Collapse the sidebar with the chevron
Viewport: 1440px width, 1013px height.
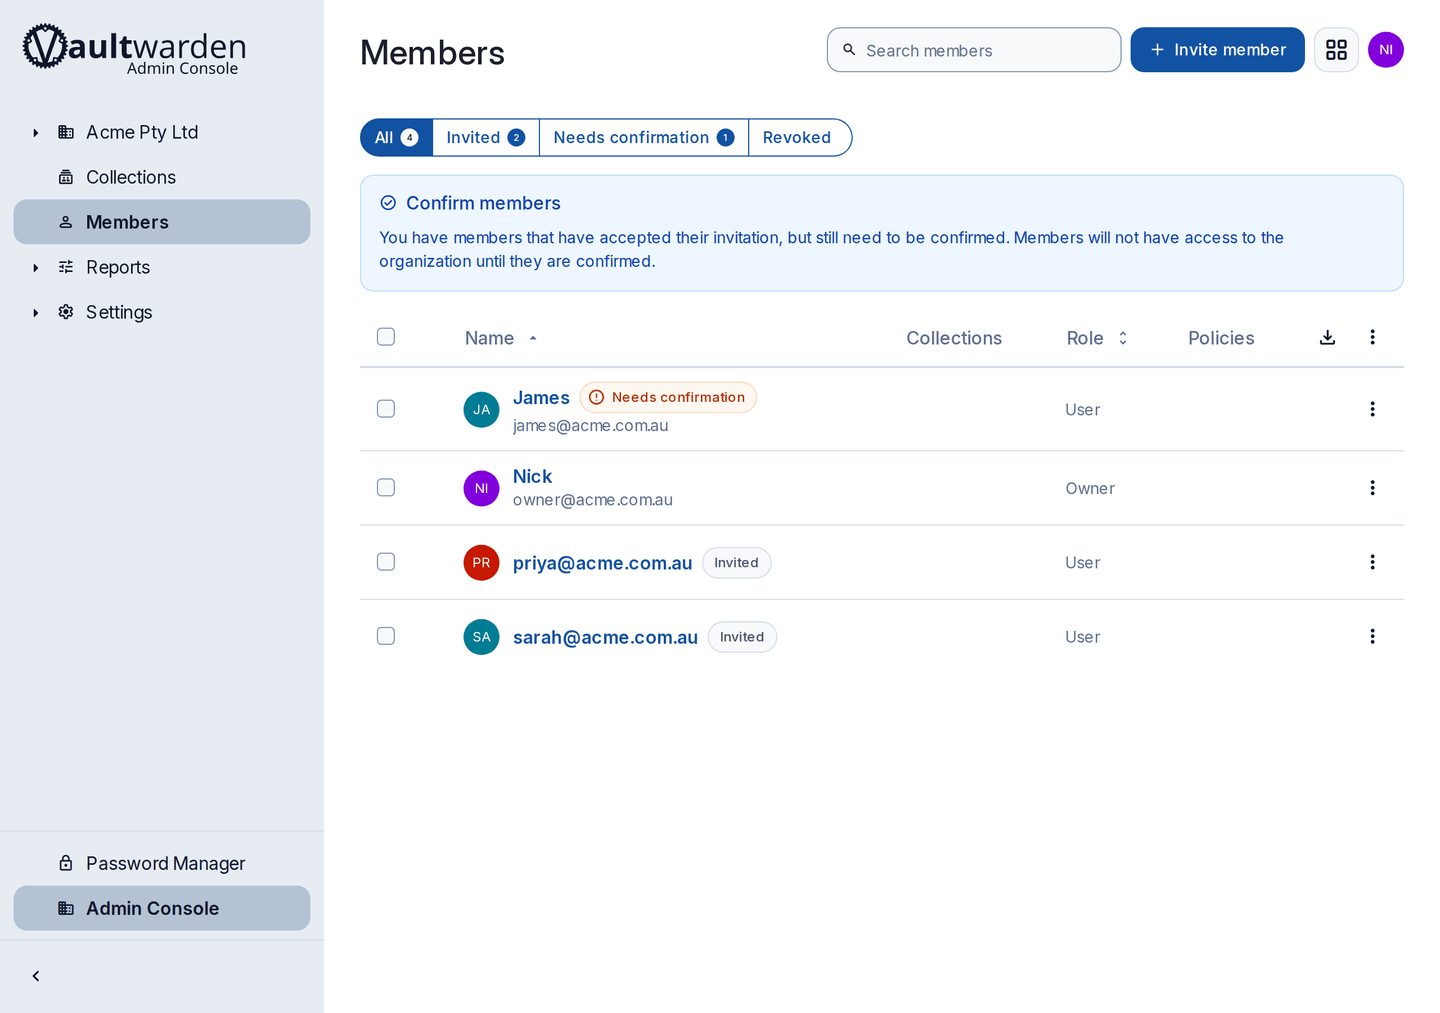(36, 976)
